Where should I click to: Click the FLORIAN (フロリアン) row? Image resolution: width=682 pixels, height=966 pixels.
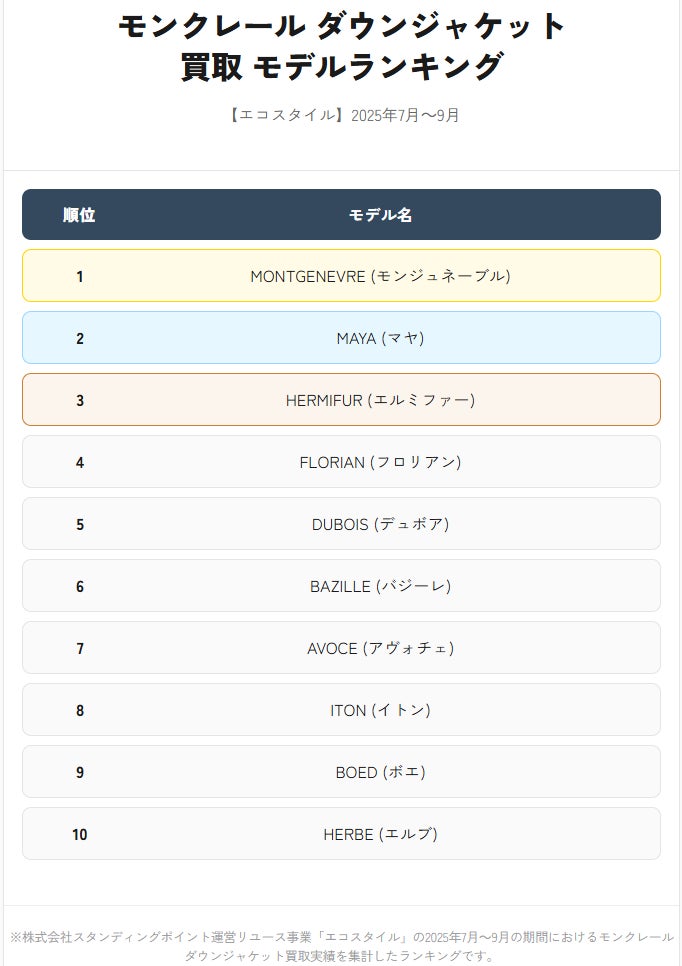pos(341,461)
